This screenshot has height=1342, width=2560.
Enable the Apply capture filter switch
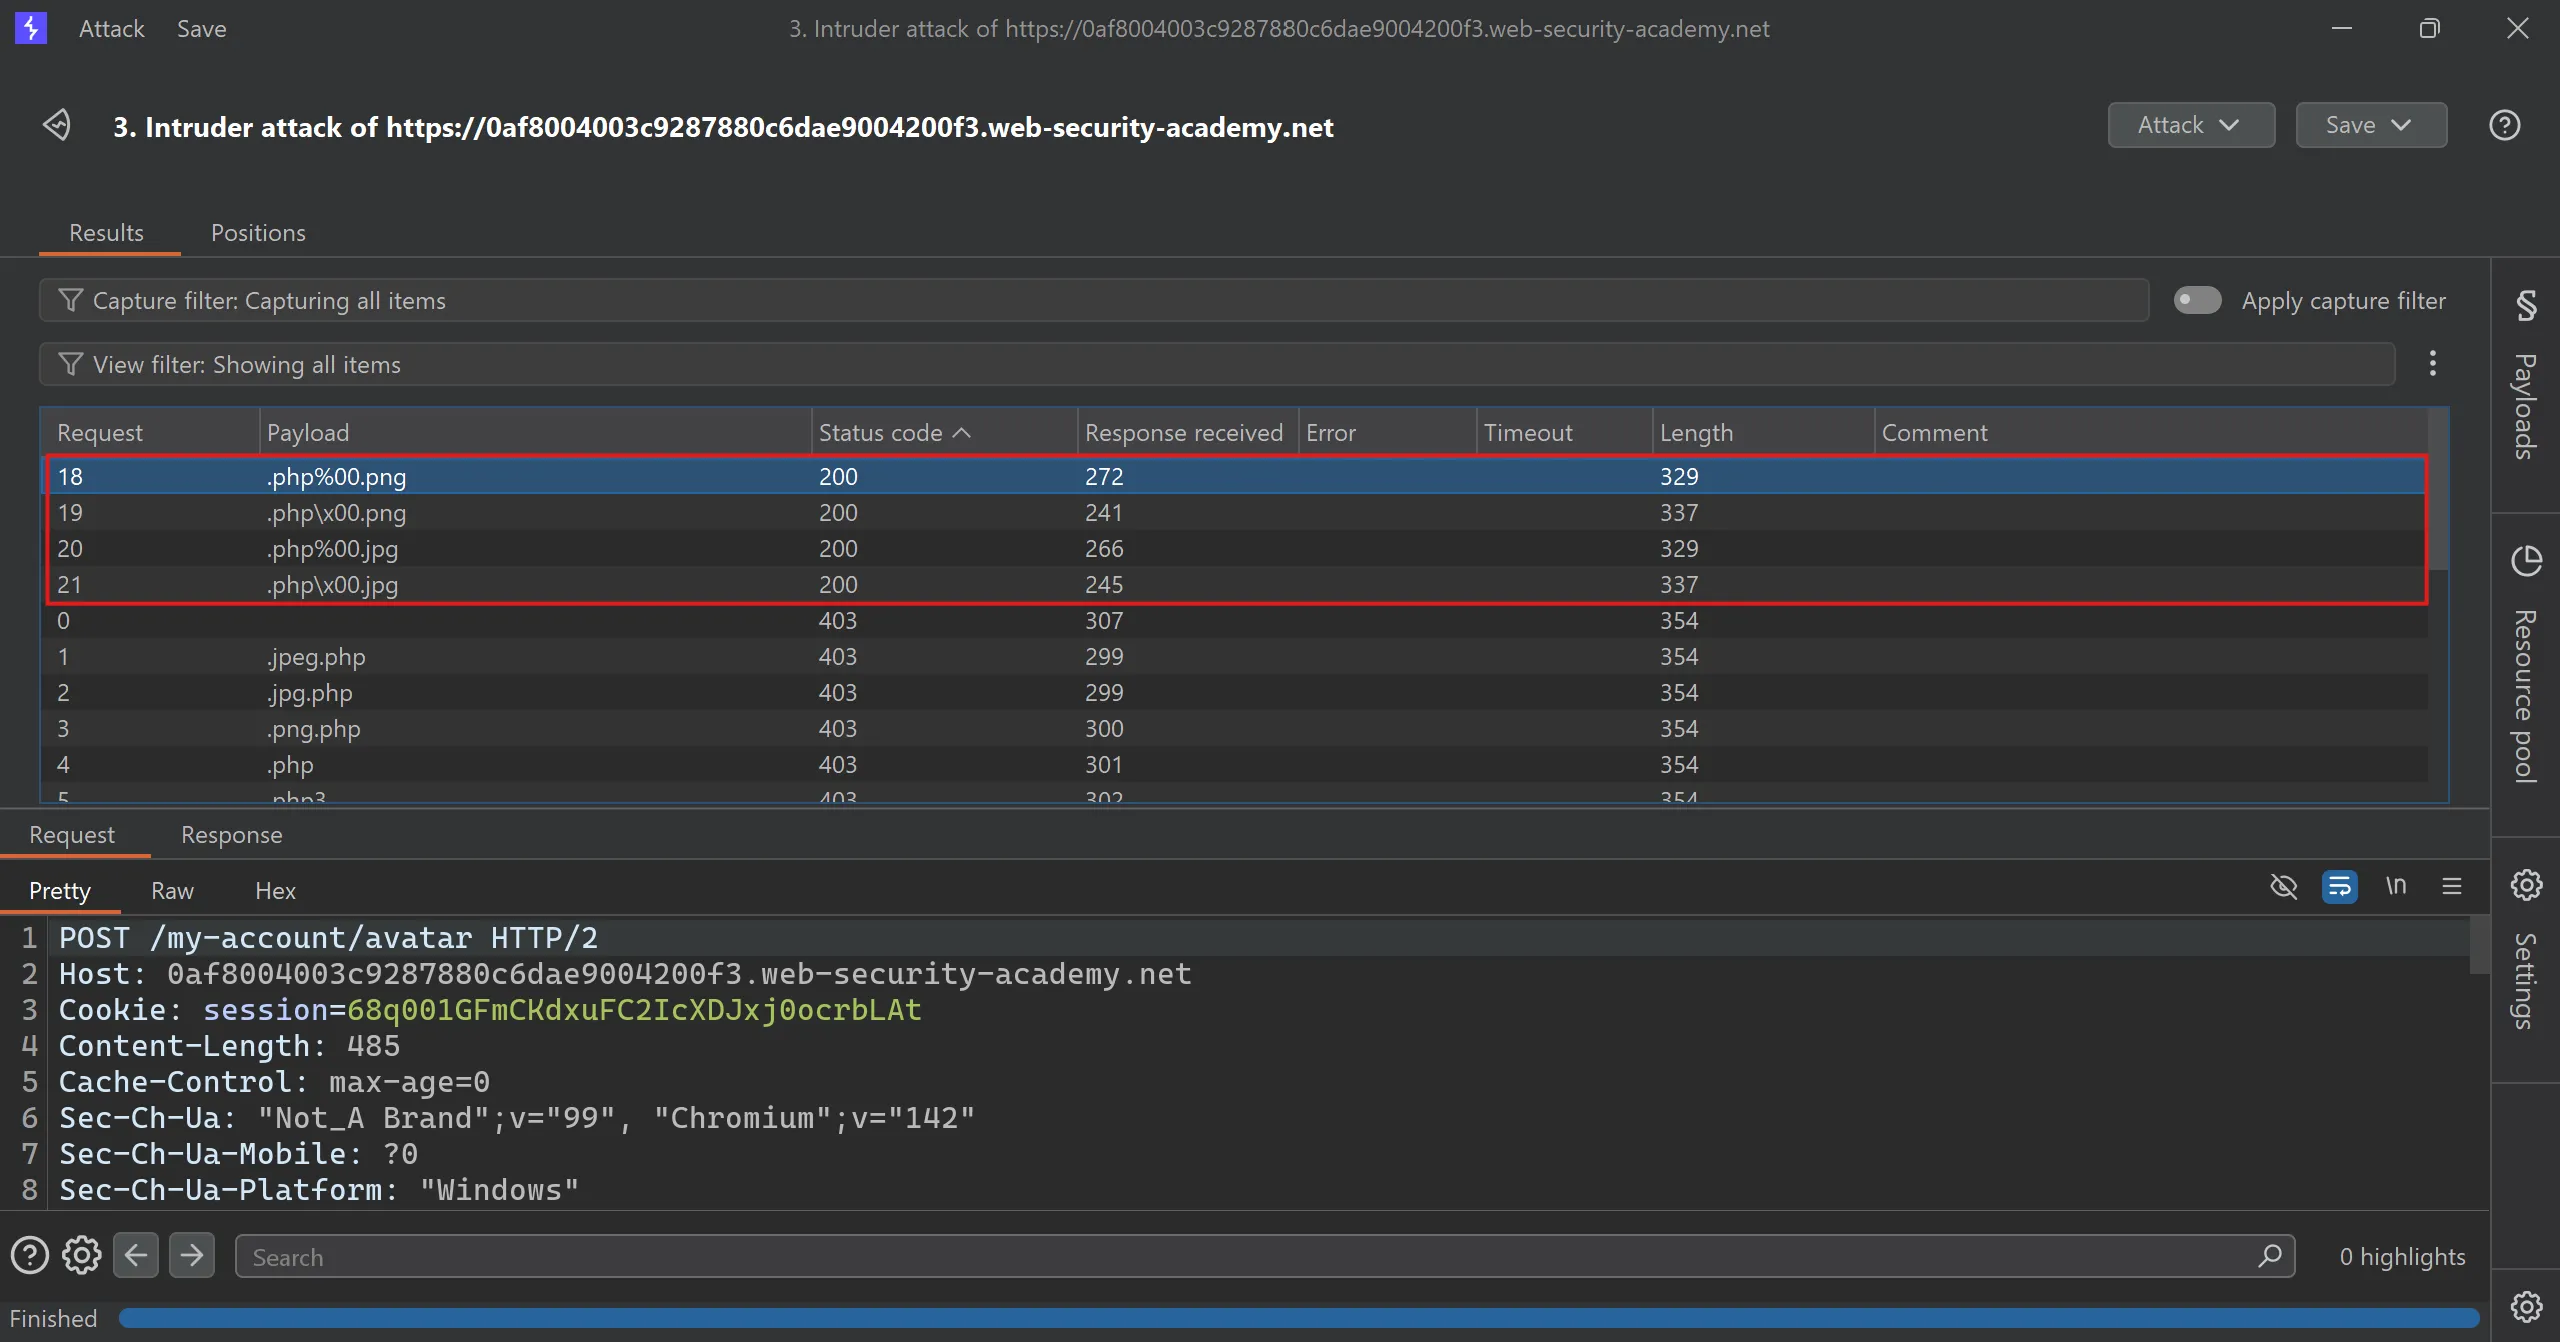pos(2197,301)
